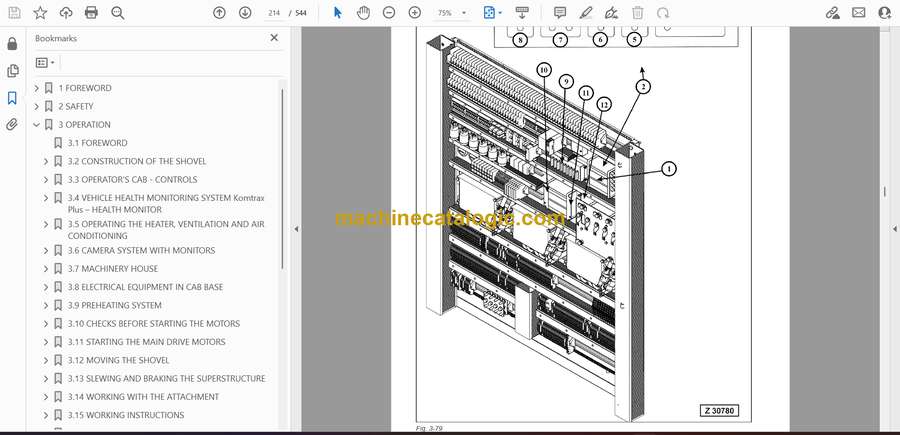
Task: Open 3.1 FOREWORD bookmark
Action: pos(98,143)
